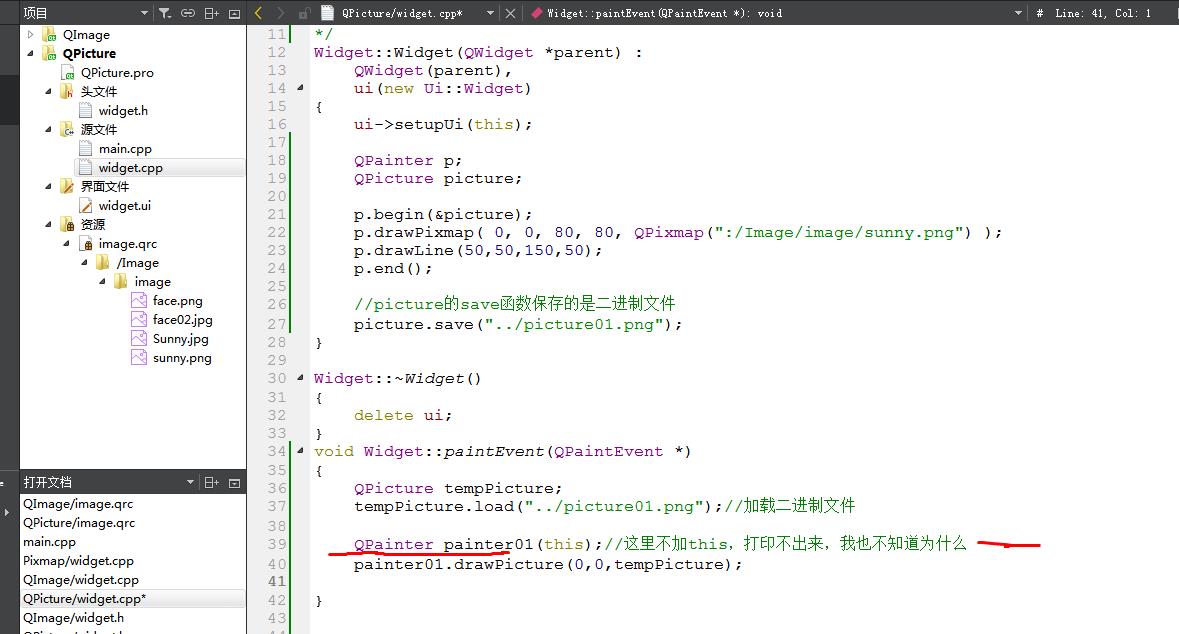
Task: Switch to QImage/widget.h open document
Action: (x=74, y=617)
